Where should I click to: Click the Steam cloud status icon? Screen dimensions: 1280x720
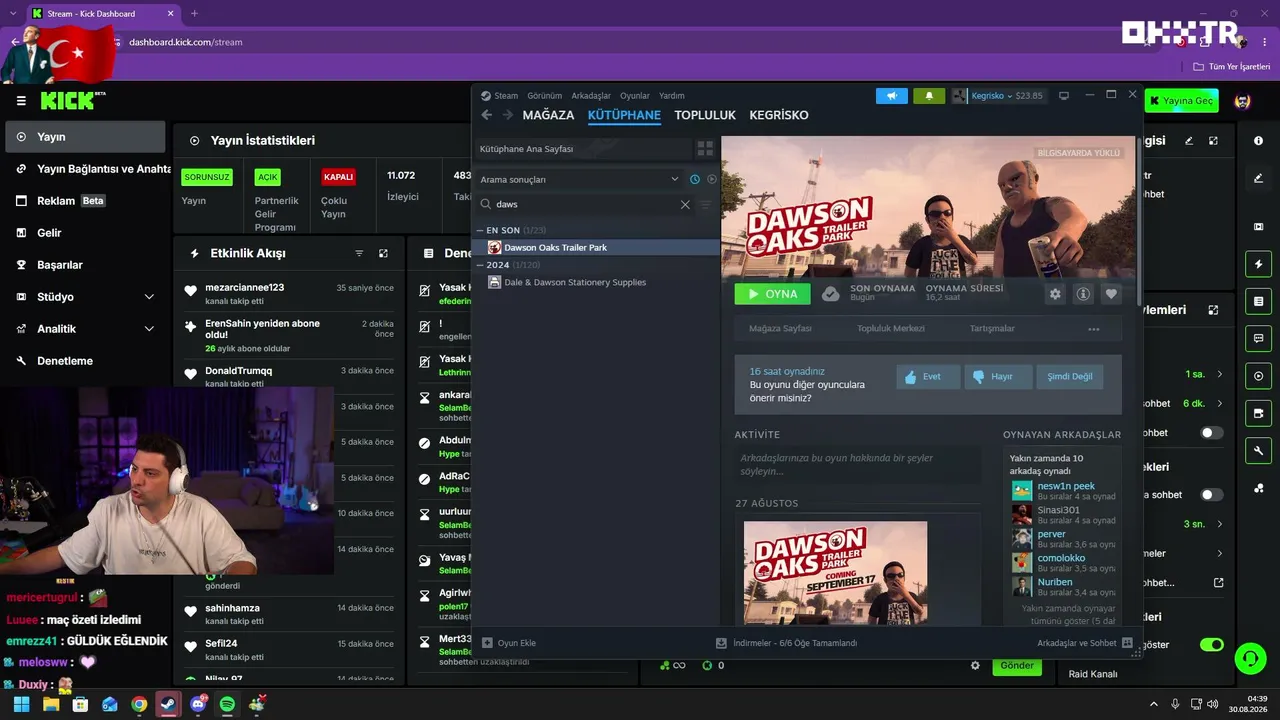point(830,294)
